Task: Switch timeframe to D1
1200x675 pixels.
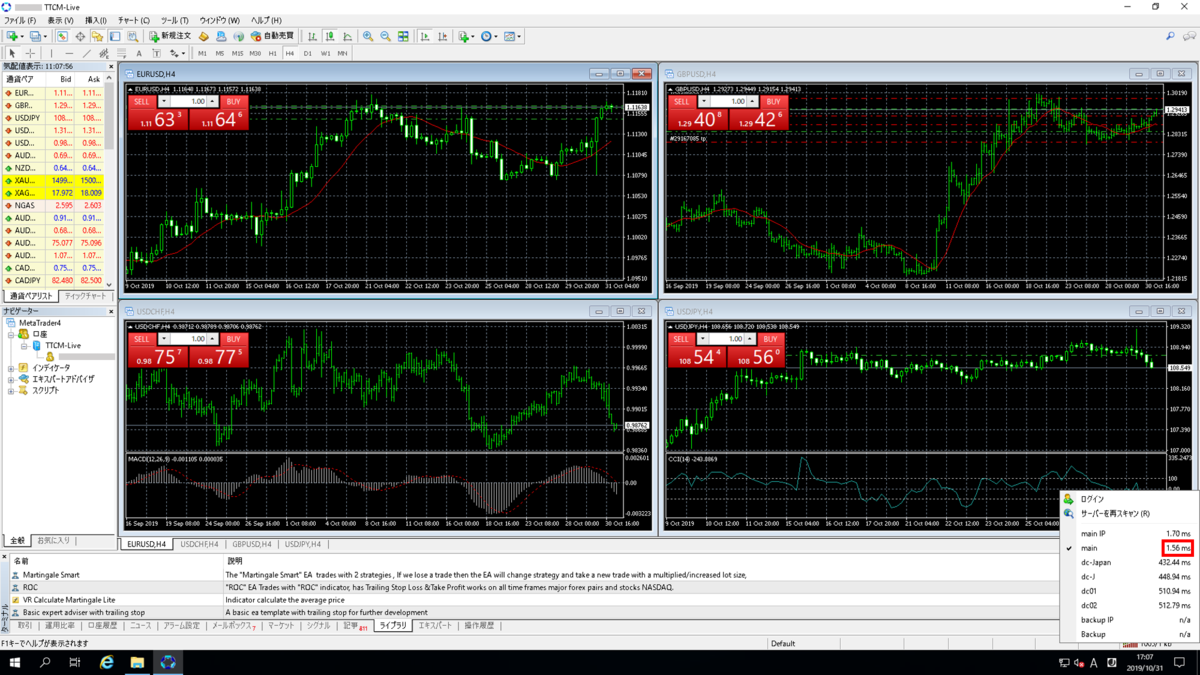Action: pyautogui.click(x=307, y=53)
